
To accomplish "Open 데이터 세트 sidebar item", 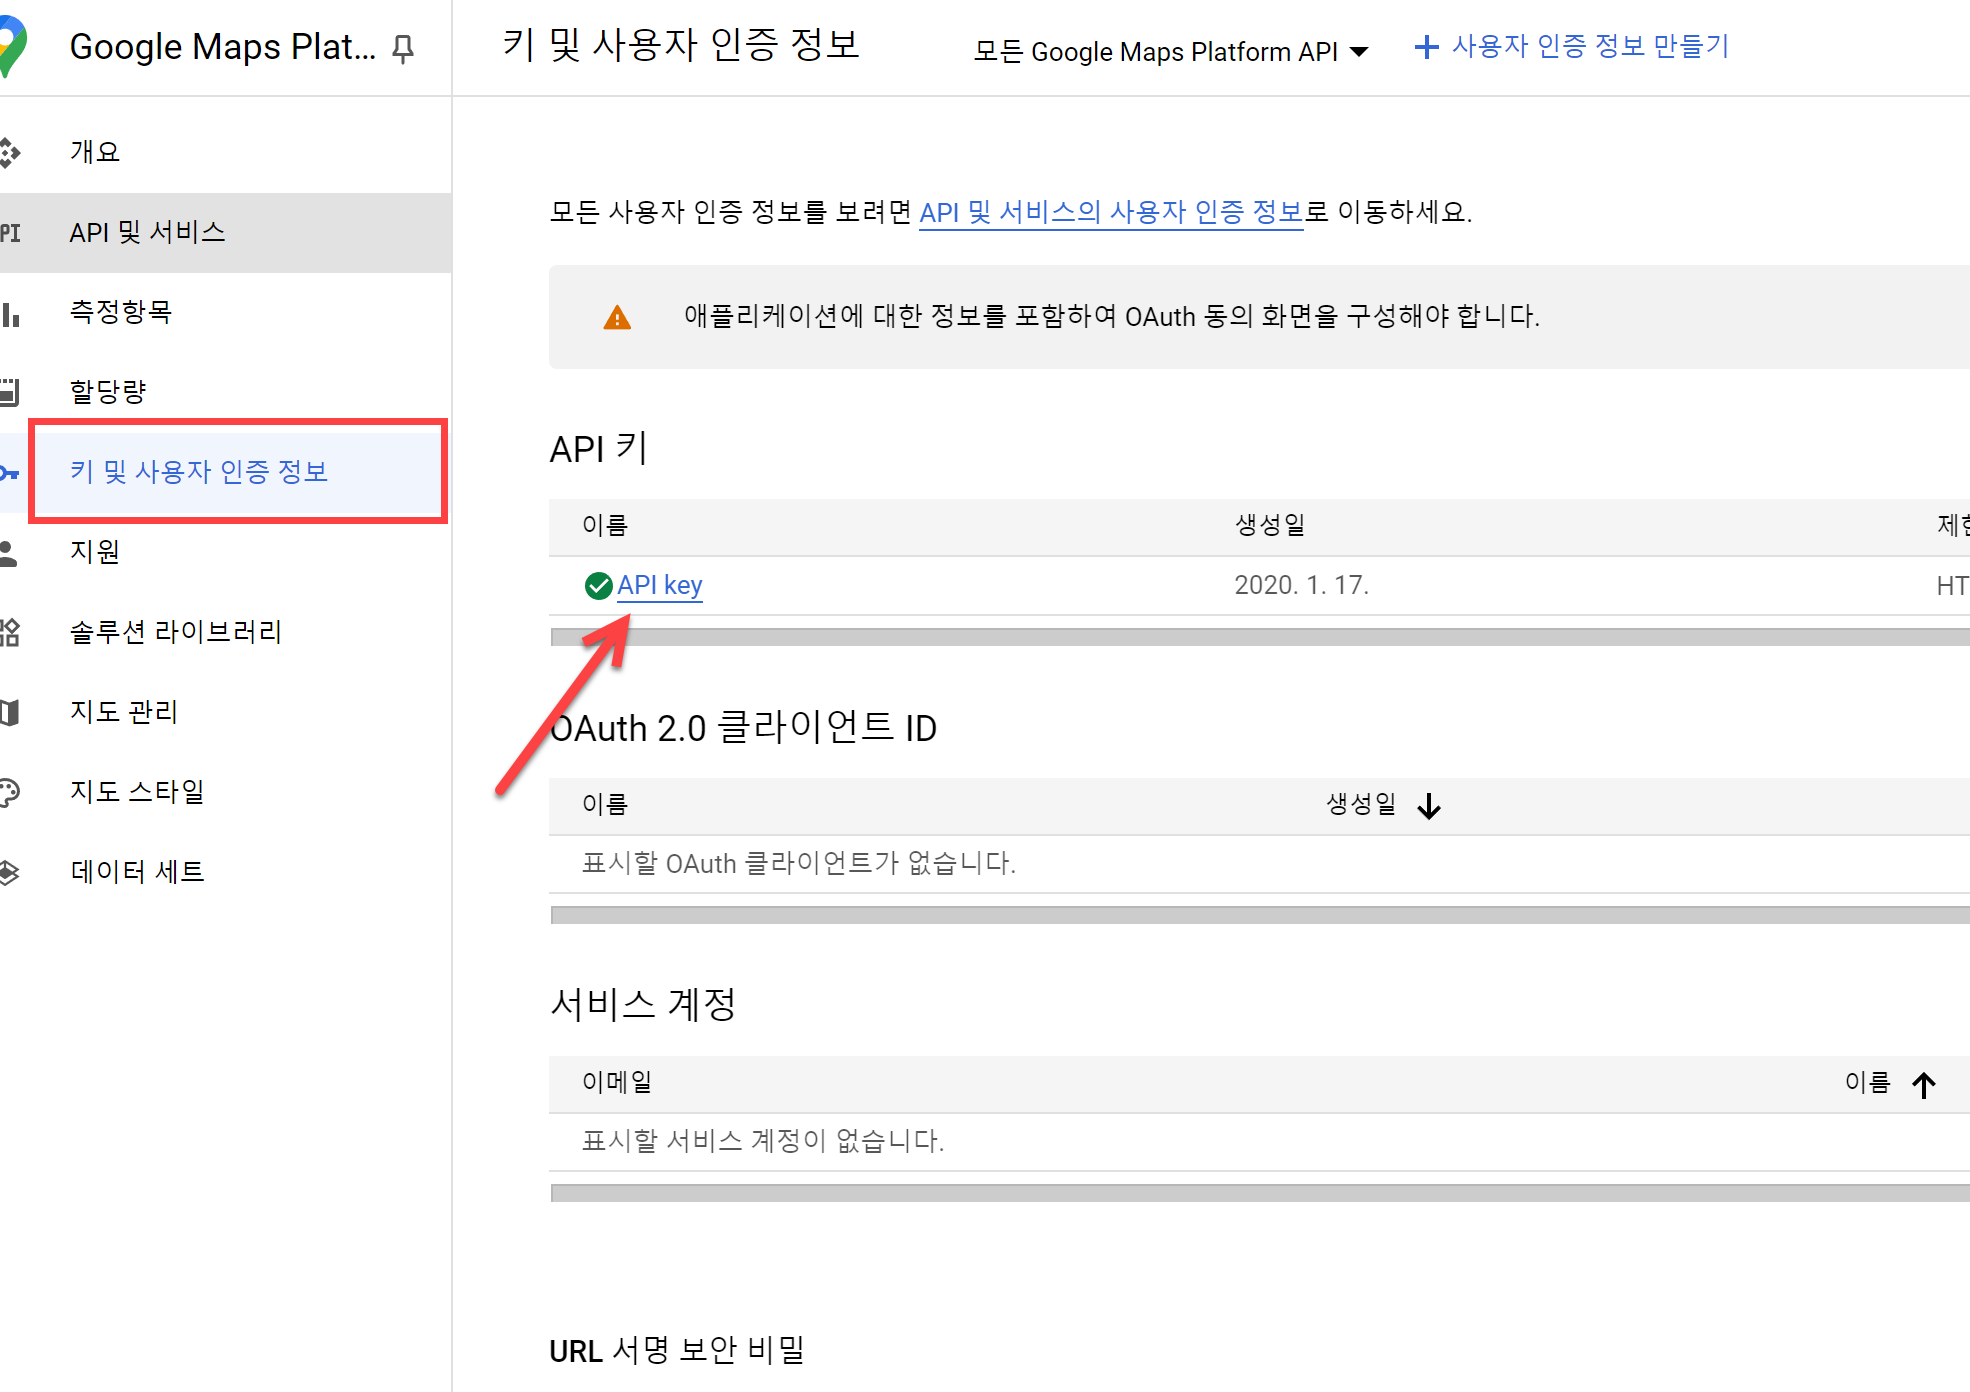I will [137, 872].
